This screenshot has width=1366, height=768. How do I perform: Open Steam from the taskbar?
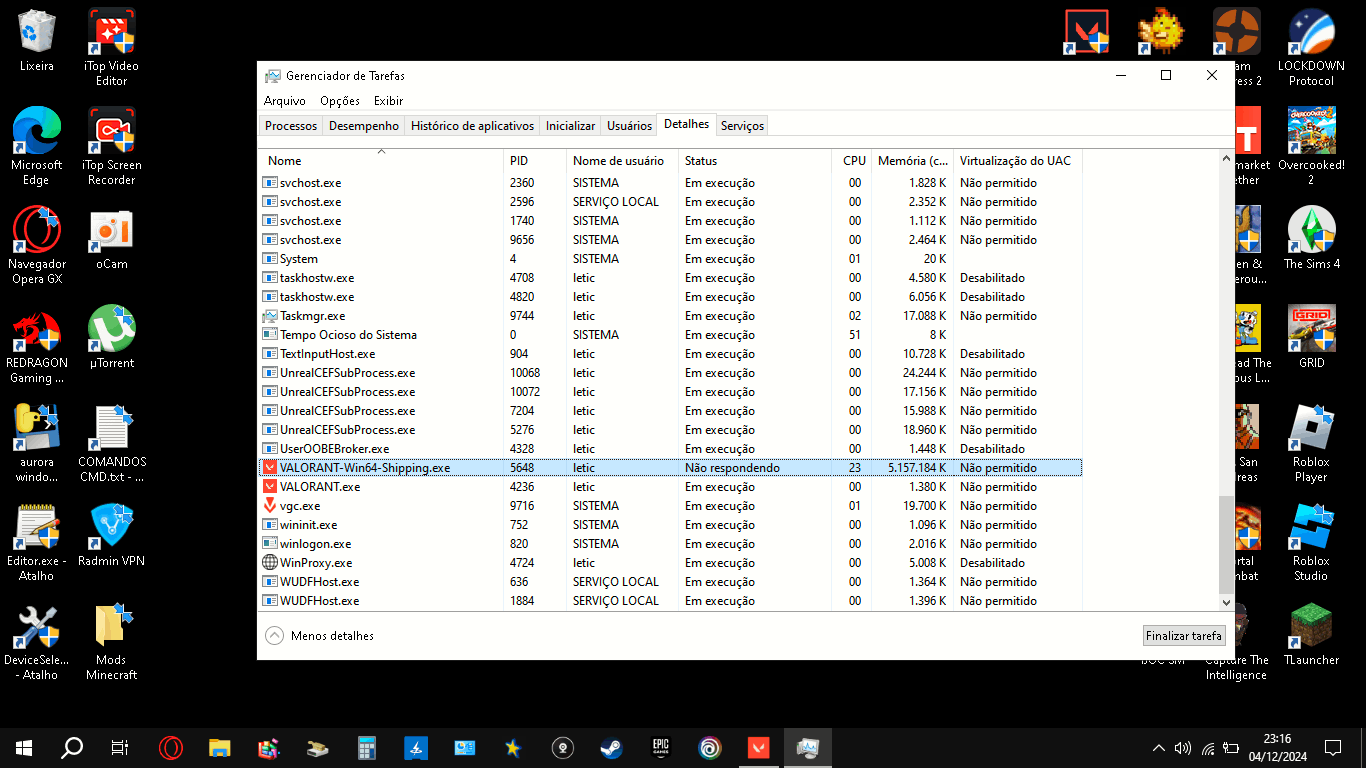[611, 747]
